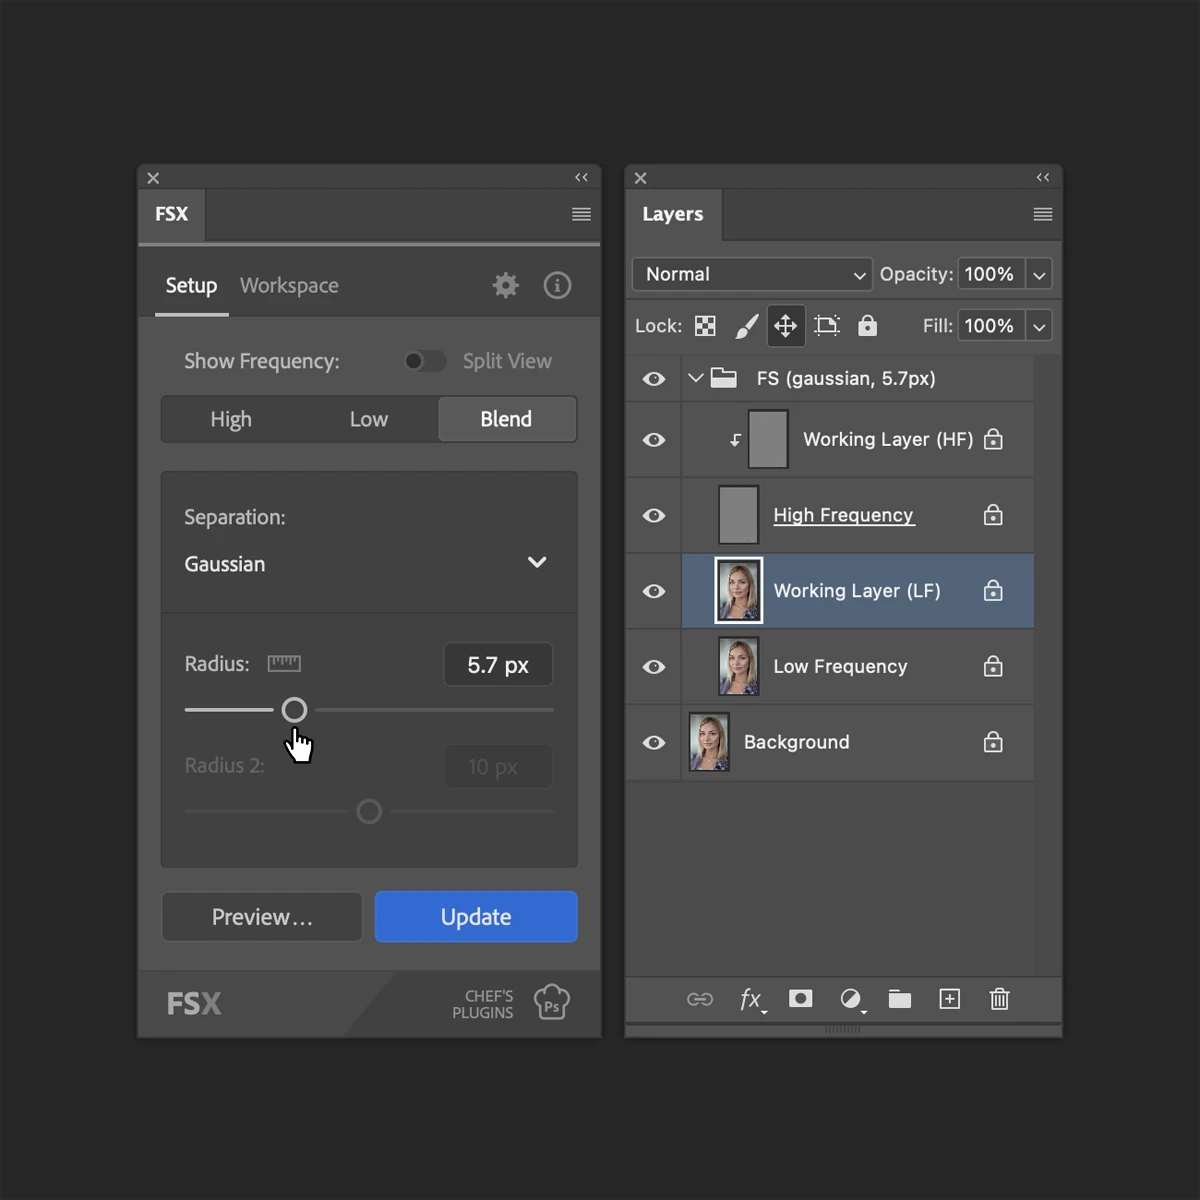Click the Chef's Plugins Ps hat logo
The height and width of the screenshot is (1200, 1200).
tap(552, 1002)
